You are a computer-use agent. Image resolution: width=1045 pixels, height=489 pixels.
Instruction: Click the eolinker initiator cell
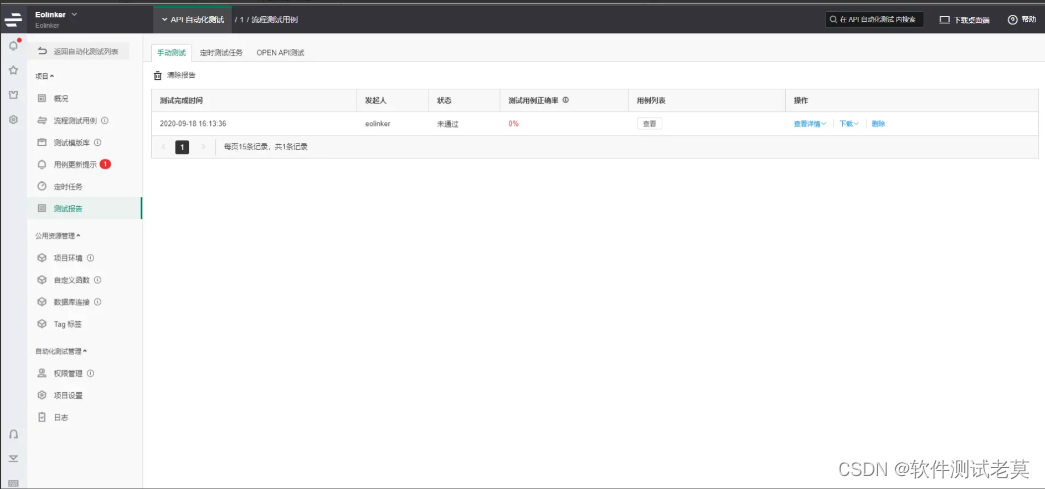pyautogui.click(x=377, y=124)
